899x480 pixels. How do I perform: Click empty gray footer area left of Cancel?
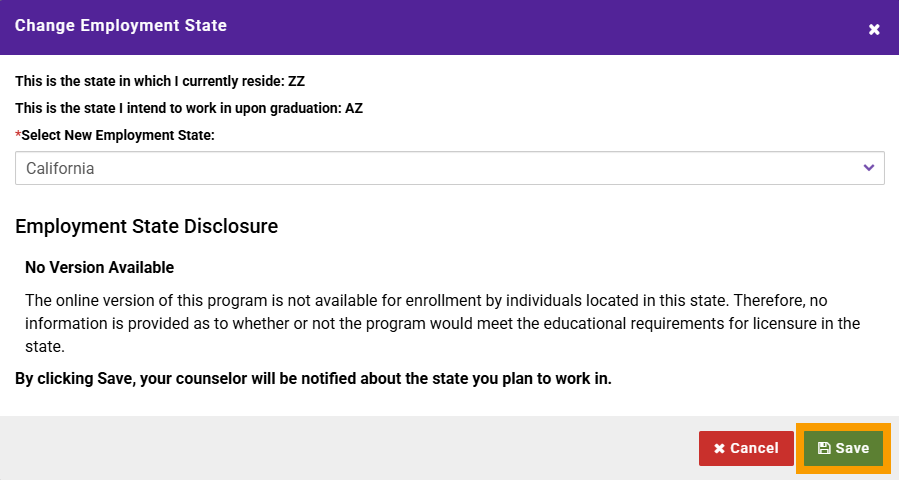(x=344, y=448)
